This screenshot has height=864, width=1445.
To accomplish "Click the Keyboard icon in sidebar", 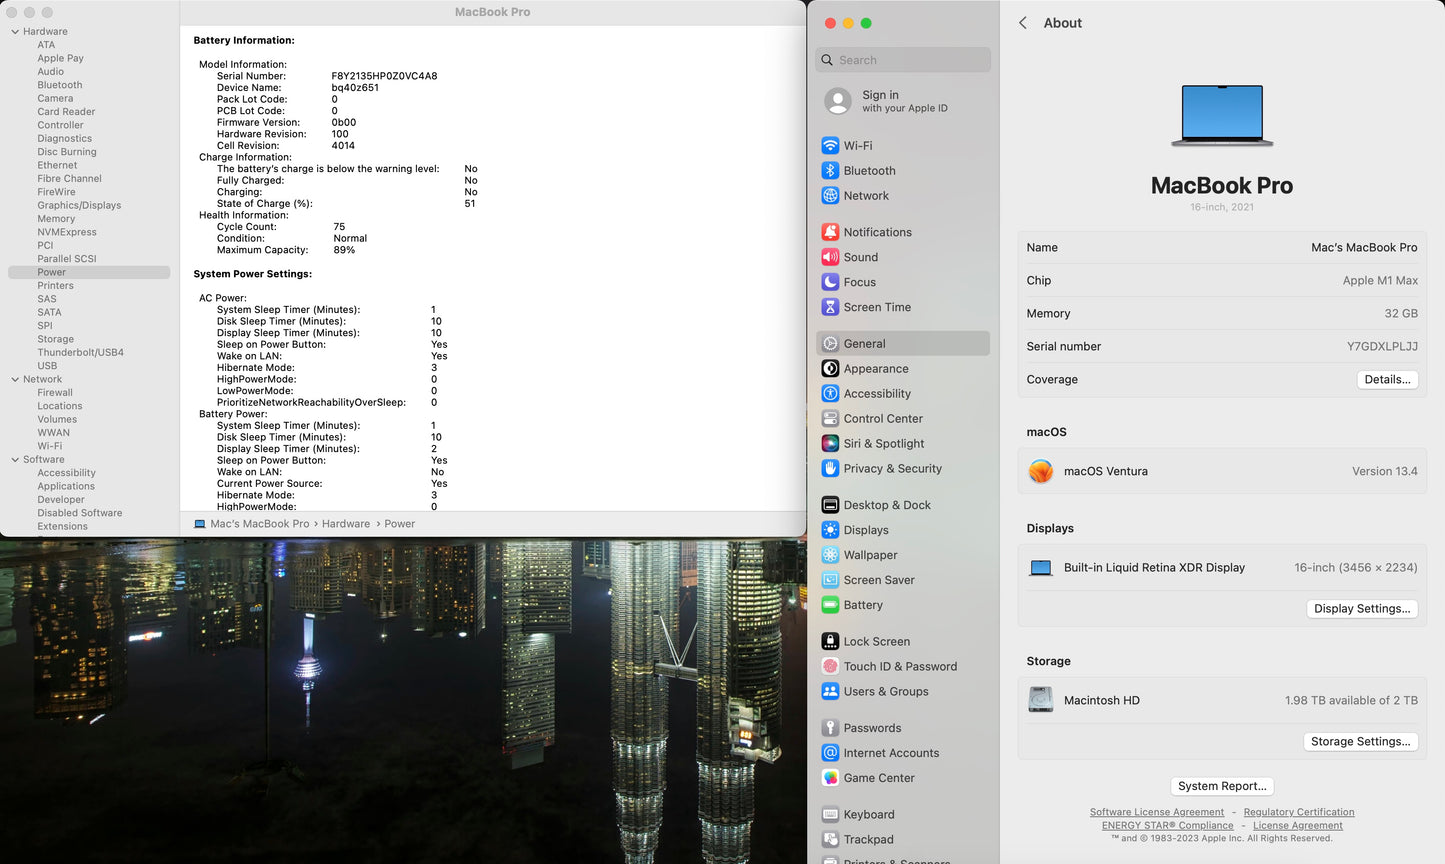I will point(830,814).
